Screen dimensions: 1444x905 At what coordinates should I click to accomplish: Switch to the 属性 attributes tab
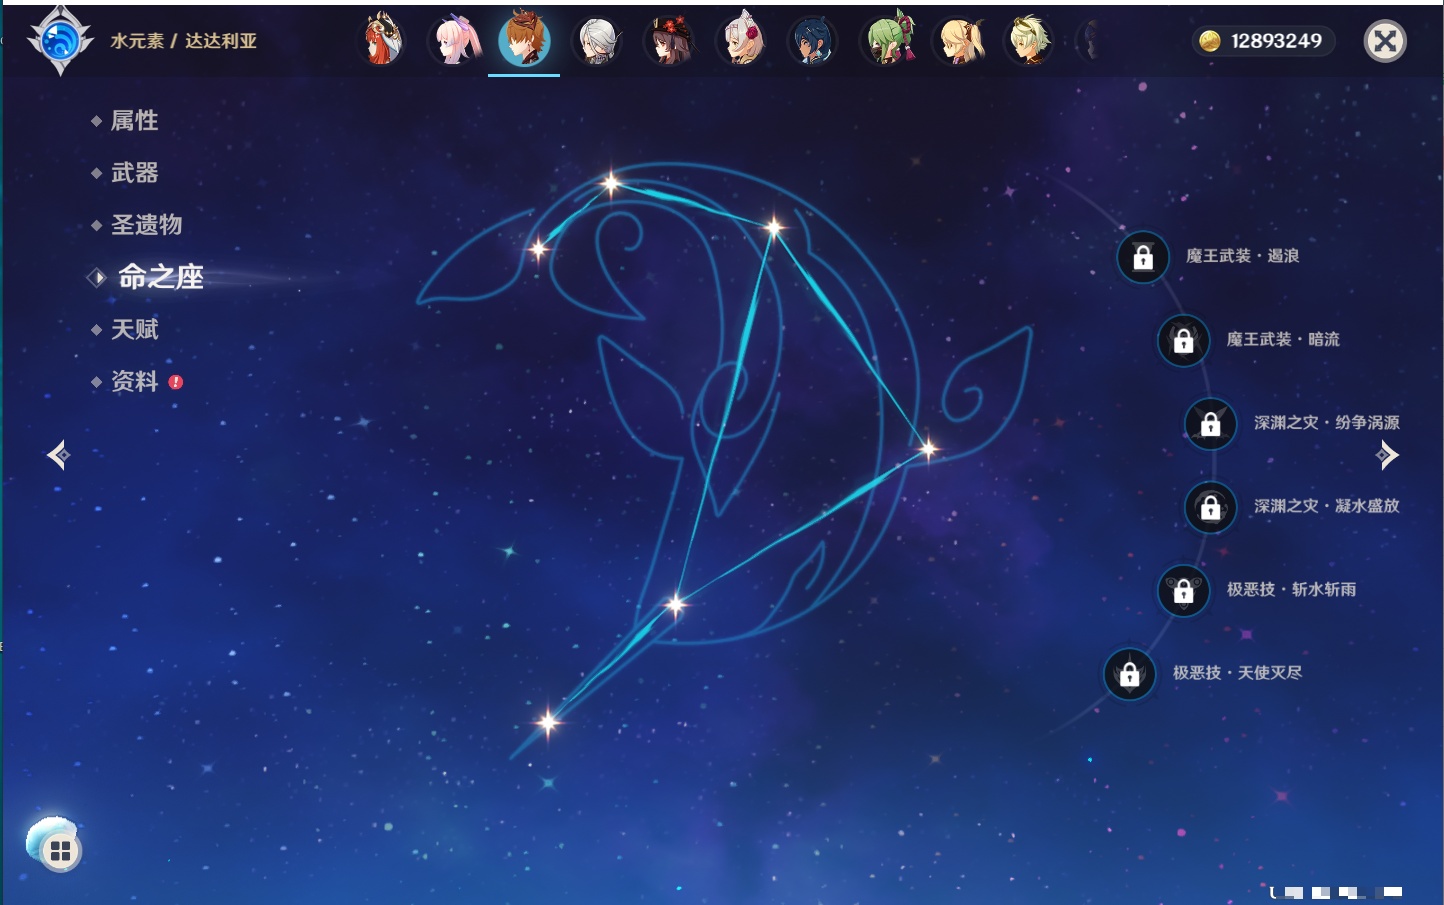click(x=134, y=121)
